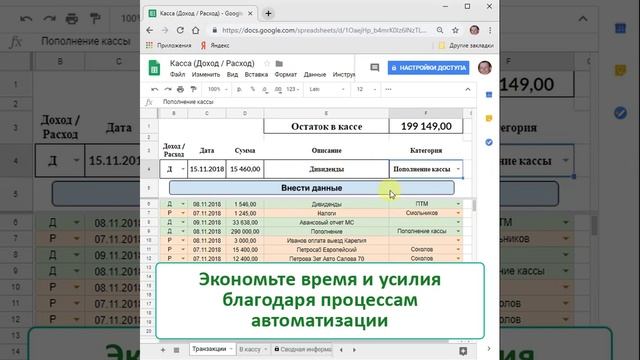
Task: Click the Внести данные button
Action: 311,188
